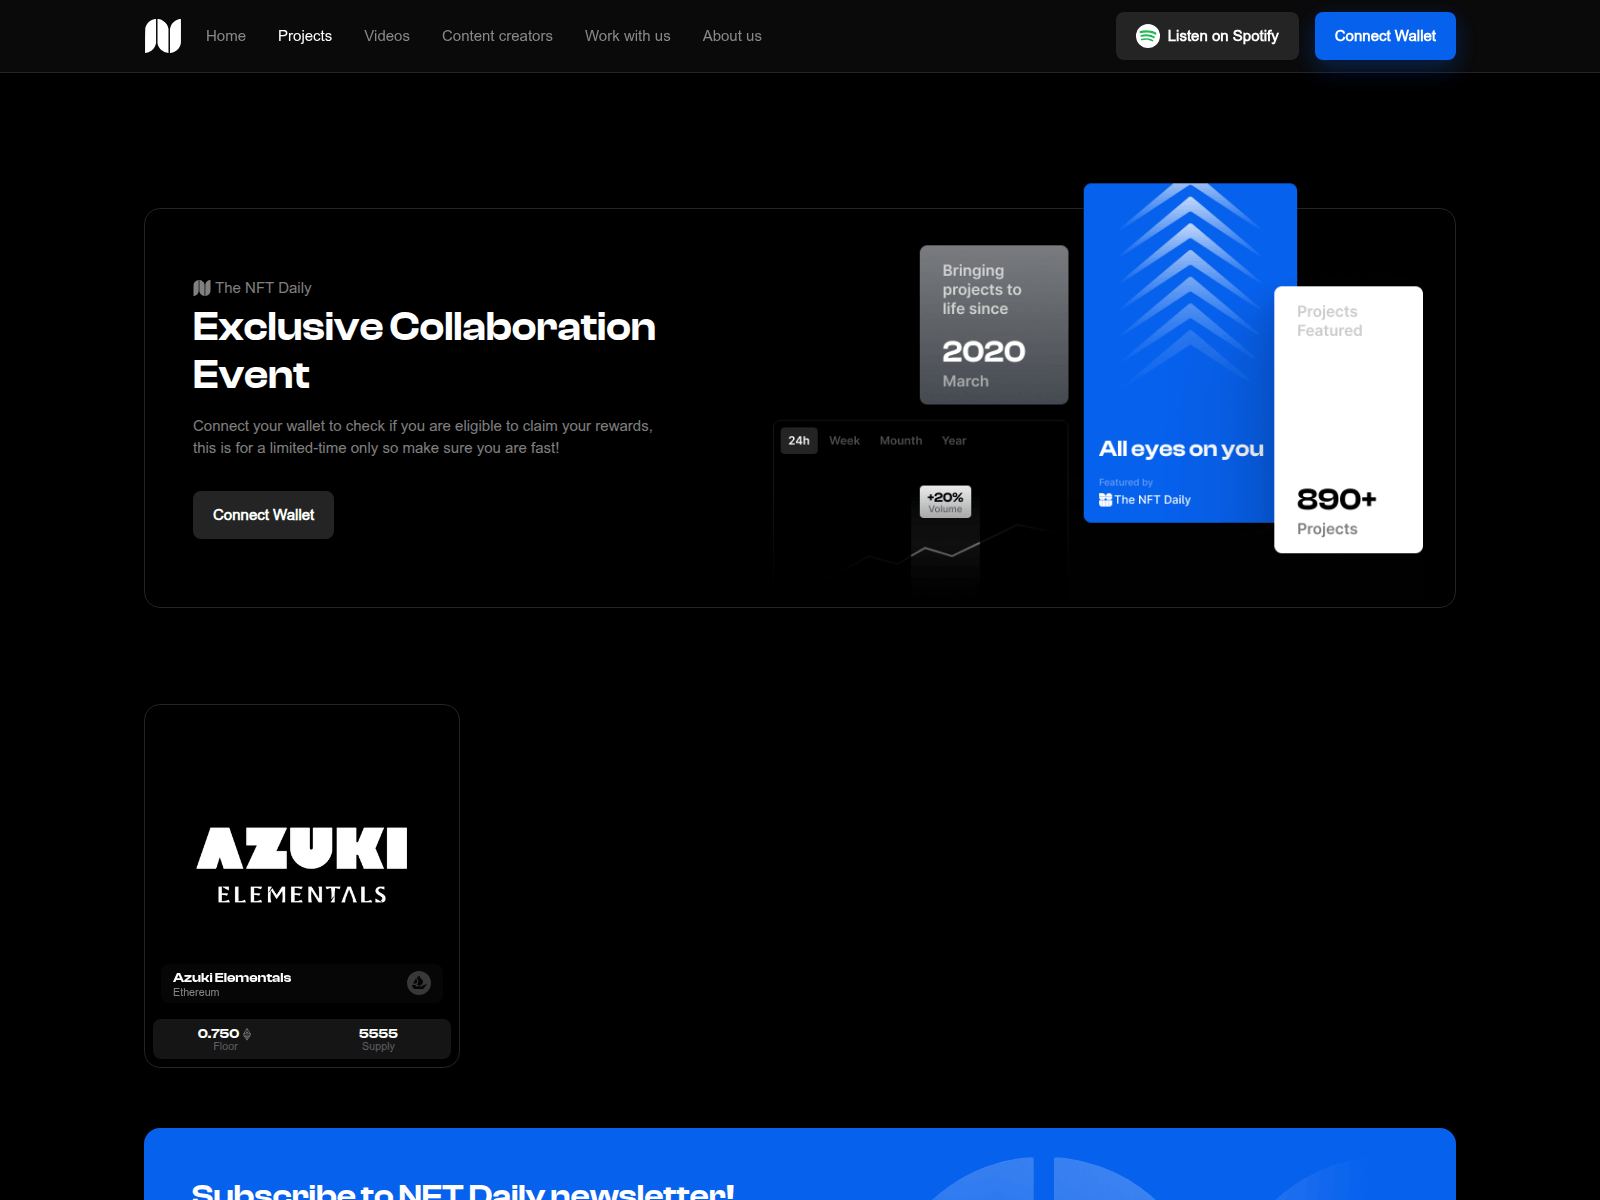Click the Spotify icon in header

tap(1148, 36)
